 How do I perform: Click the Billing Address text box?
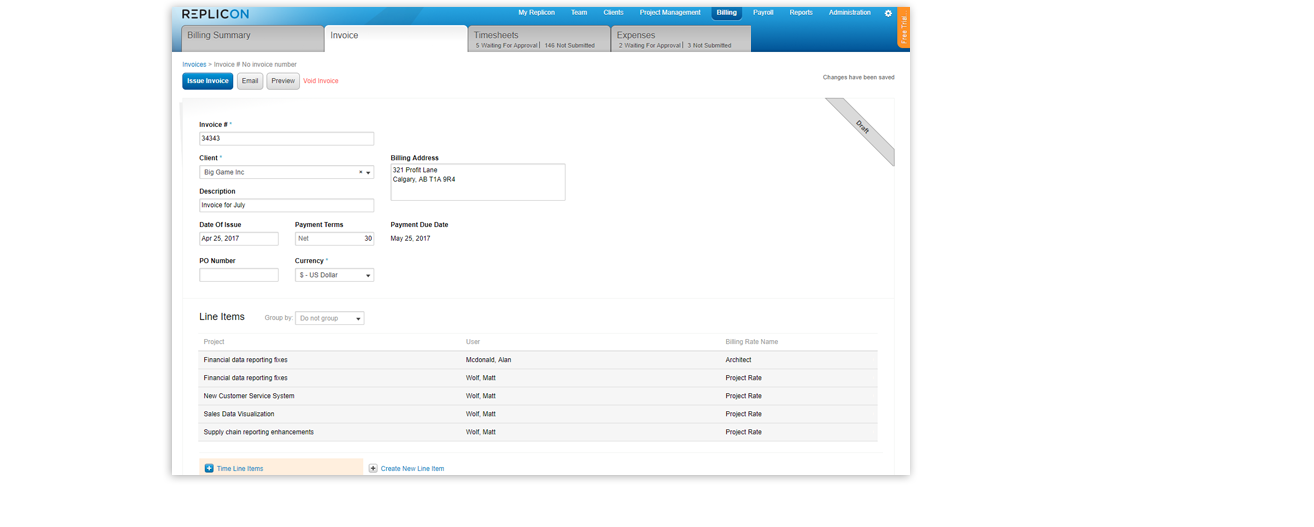[x=478, y=182]
